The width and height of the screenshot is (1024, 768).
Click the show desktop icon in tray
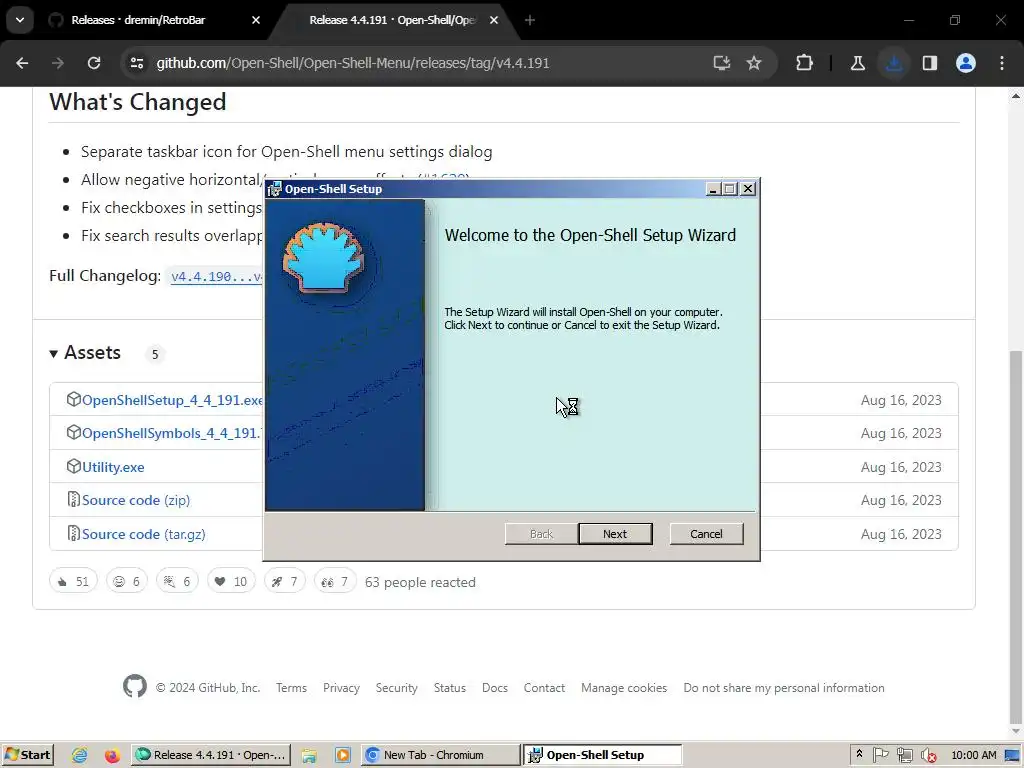point(1013,755)
